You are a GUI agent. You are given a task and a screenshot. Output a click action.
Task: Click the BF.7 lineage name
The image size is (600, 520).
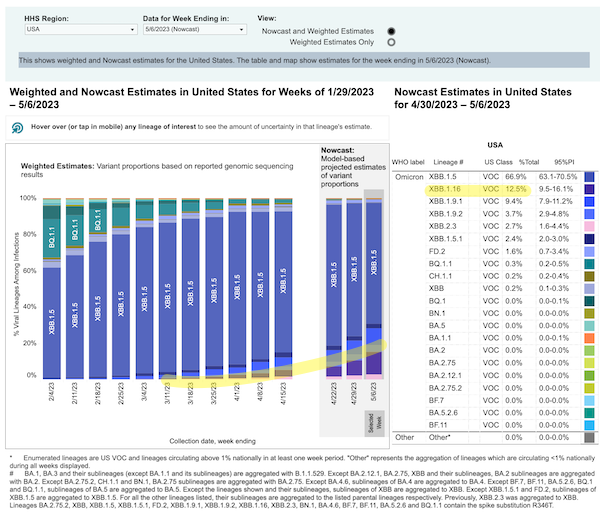[x=436, y=400]
